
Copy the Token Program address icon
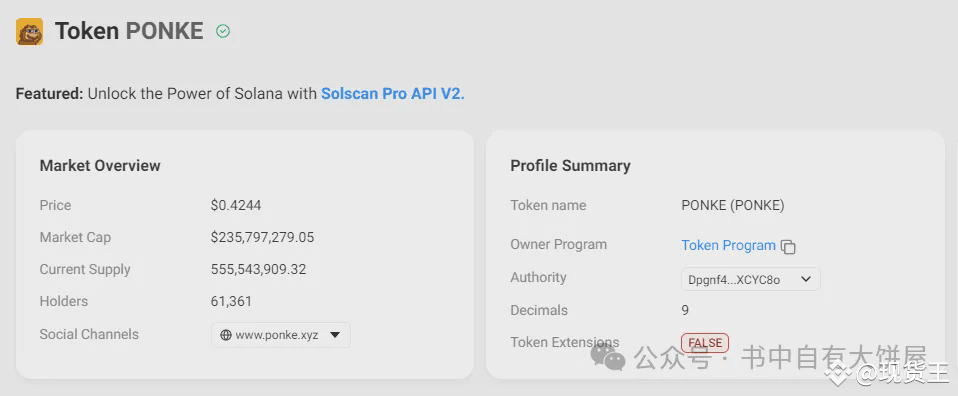coord(789,247)
